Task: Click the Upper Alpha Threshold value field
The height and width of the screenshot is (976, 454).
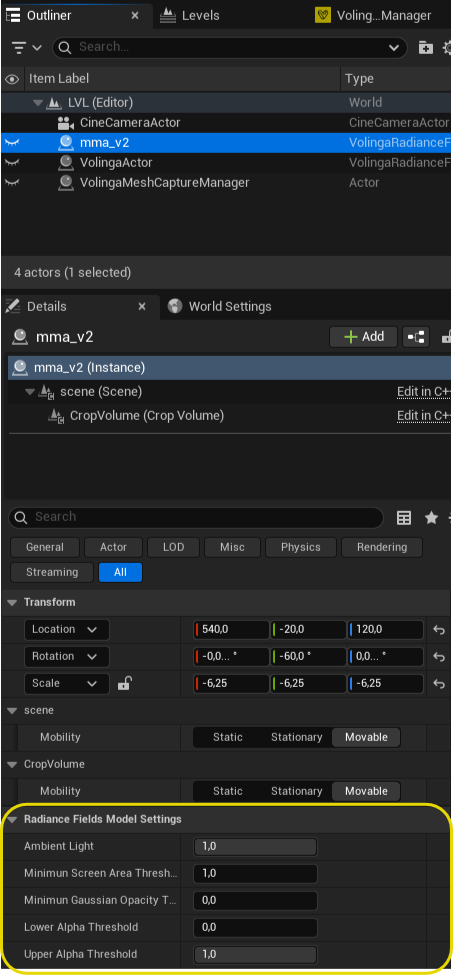Action: pos(255,954)
